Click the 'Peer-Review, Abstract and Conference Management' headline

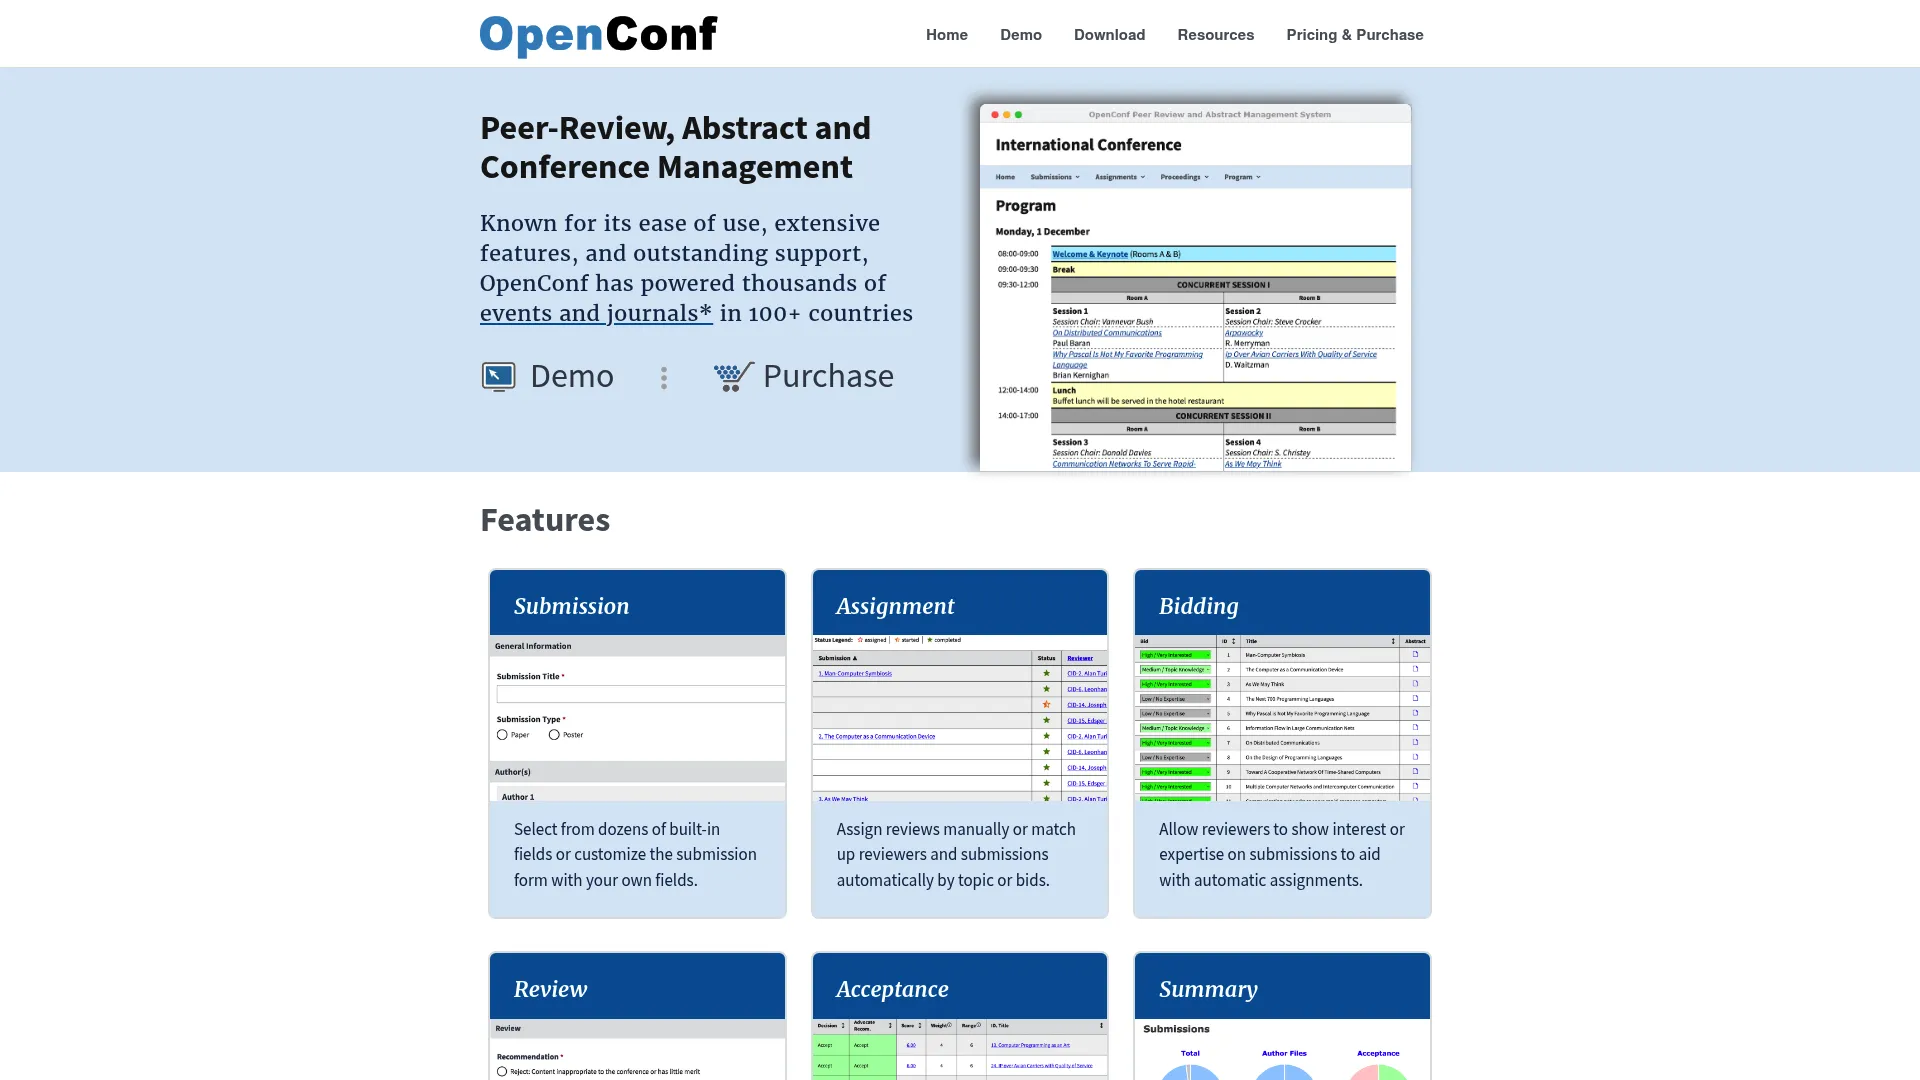tap(675, 147)
